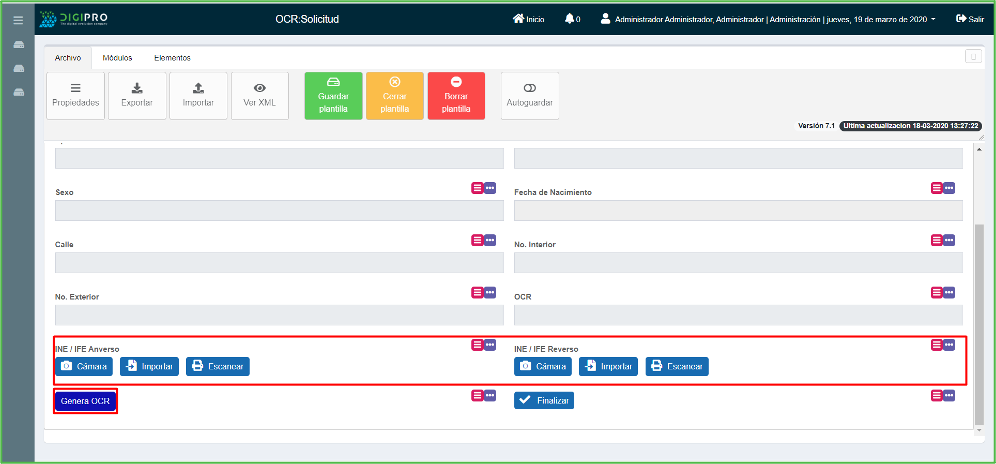Open the hamburger menu in the sidebar
The image size is (996, 464).
click(17, 19)
